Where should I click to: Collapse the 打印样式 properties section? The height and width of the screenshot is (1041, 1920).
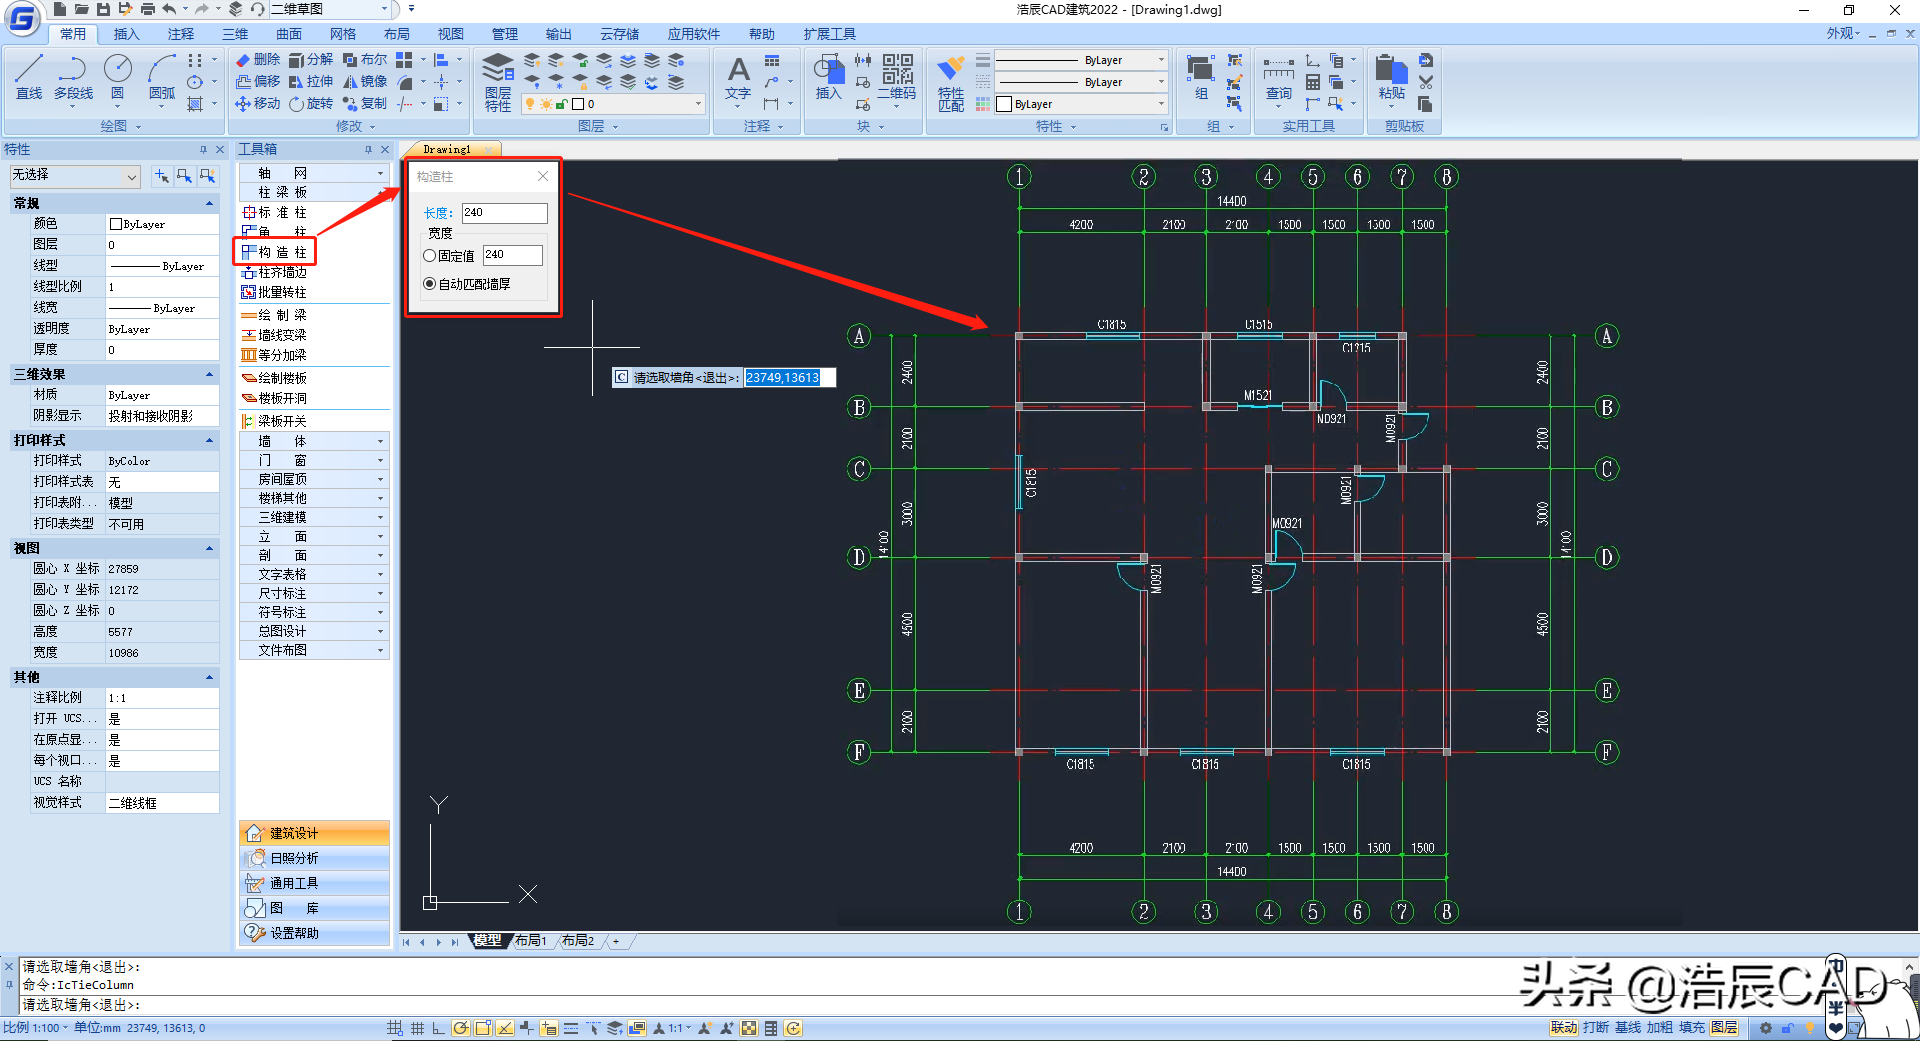coord(210,440)
